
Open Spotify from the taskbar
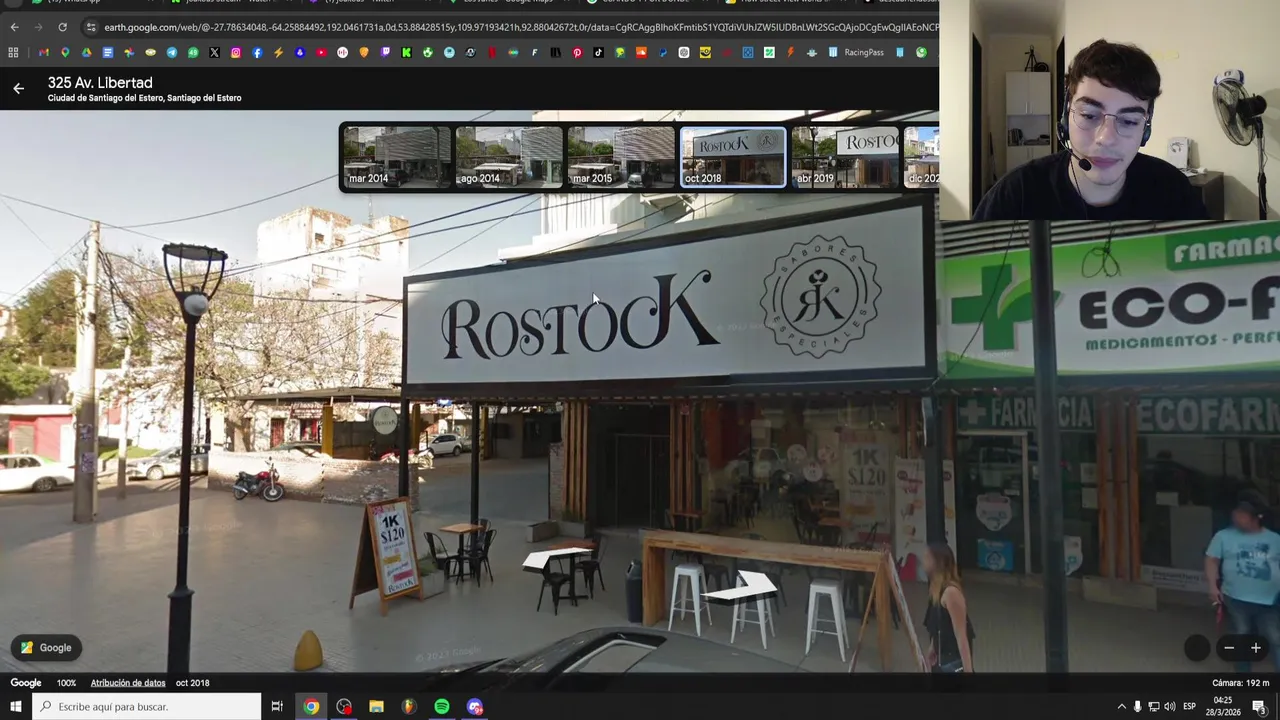(441, 707)
